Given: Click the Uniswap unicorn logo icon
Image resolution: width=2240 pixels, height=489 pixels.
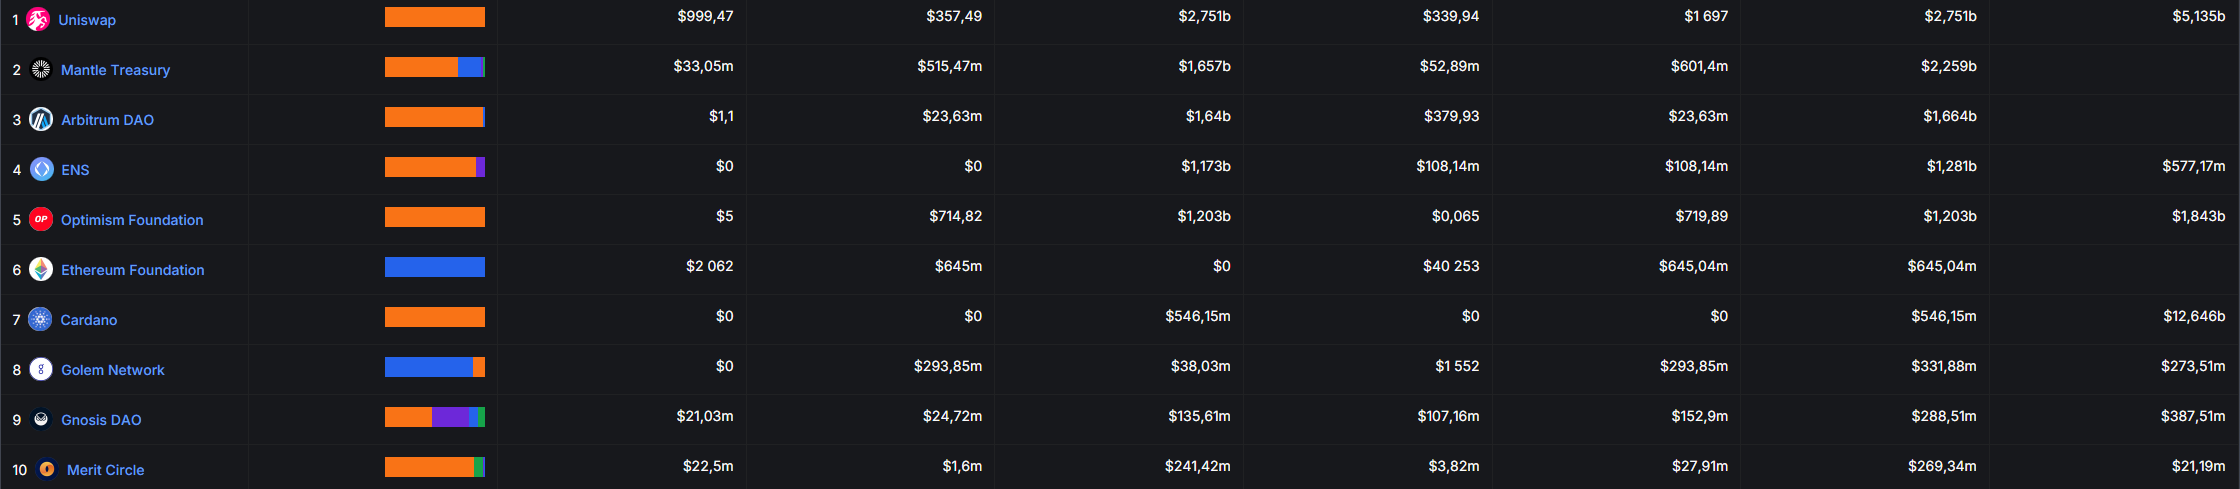Looking at the screenshot, I should pos(38,19).
